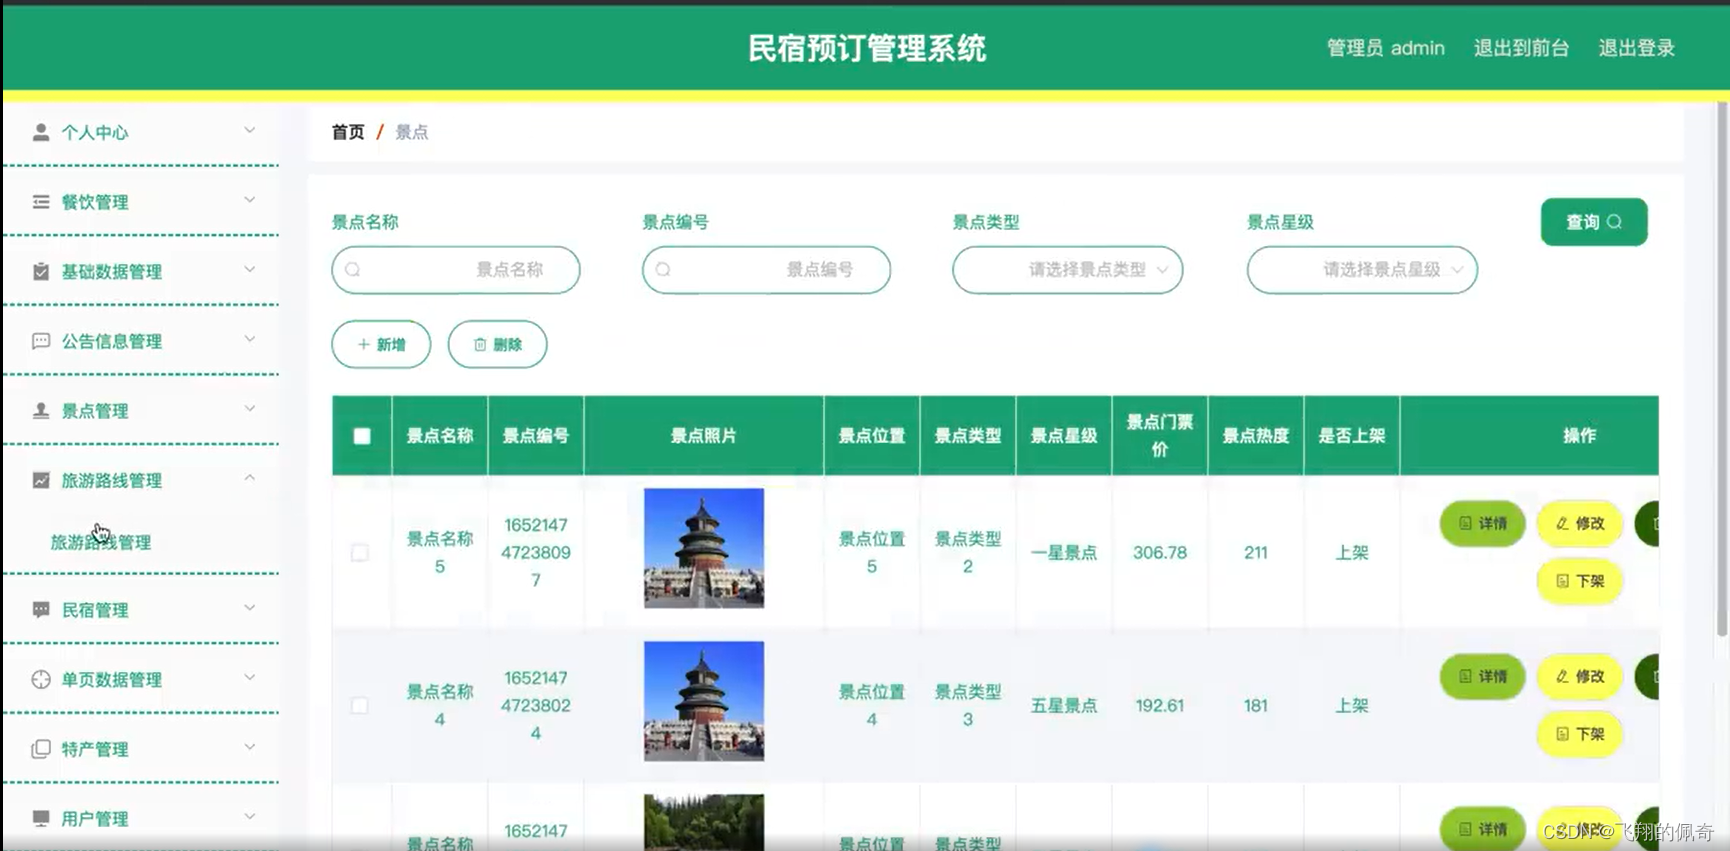Expand the 餐饮管理 menu chevron
The image size is (1730, 851).
click(x=250, y=200)
